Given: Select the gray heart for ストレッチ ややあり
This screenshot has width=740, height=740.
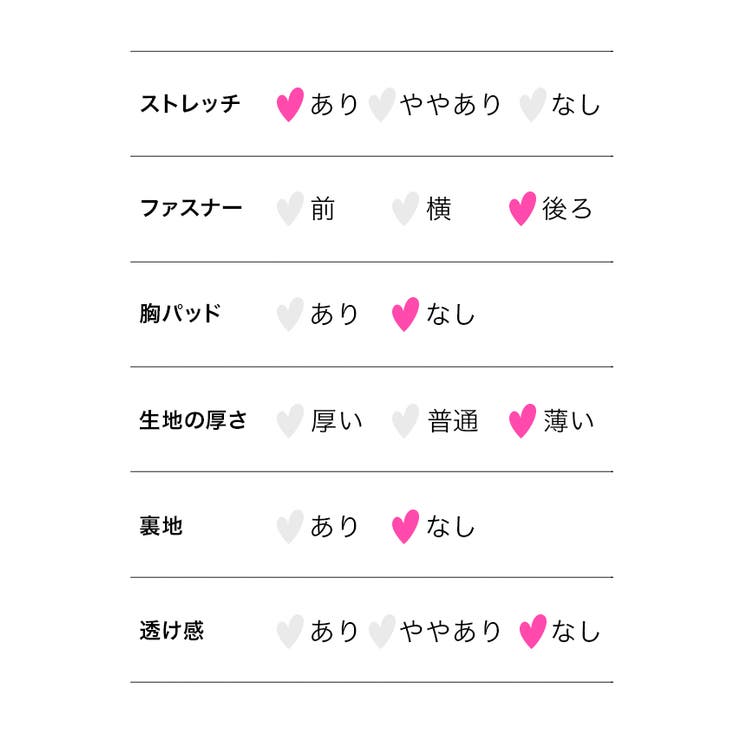Looking at the screenshot, I should pos(380,104).
